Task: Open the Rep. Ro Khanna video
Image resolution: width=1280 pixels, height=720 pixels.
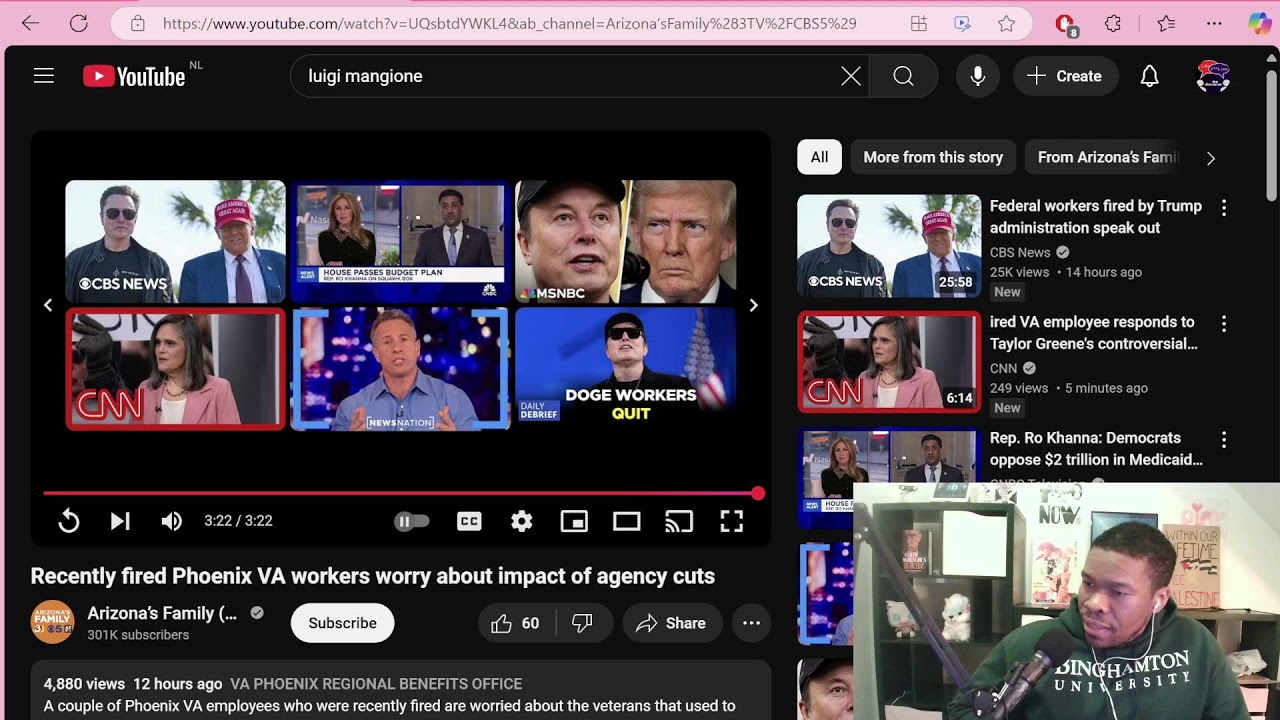Action: 1096,449
